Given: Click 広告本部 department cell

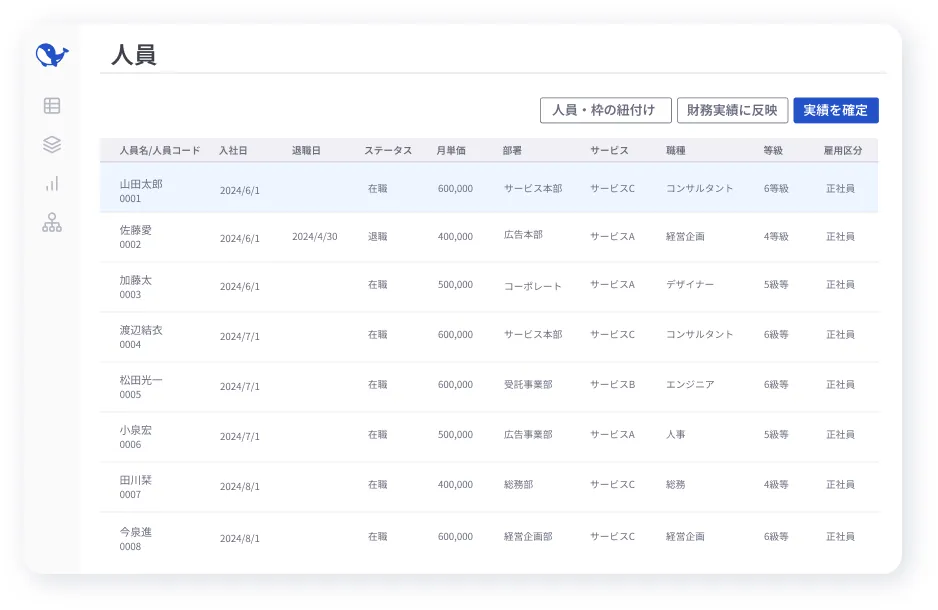Looking at the screenshot, I should (x=523, y=235).
